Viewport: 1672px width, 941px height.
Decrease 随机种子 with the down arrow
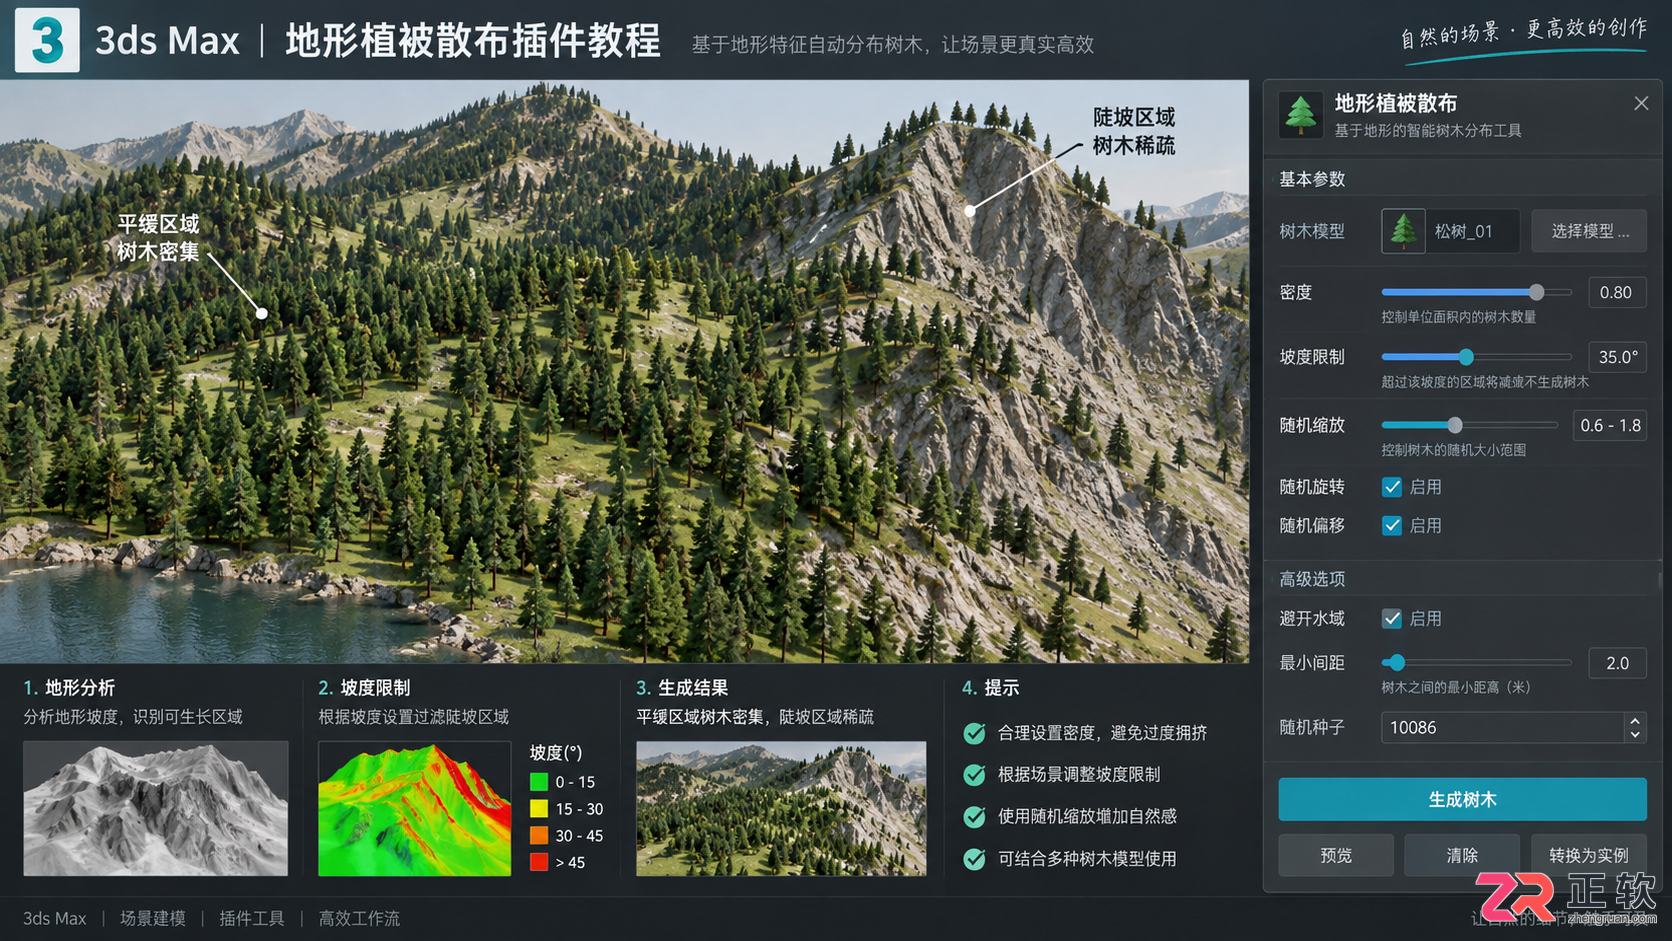pos(1635,735)
